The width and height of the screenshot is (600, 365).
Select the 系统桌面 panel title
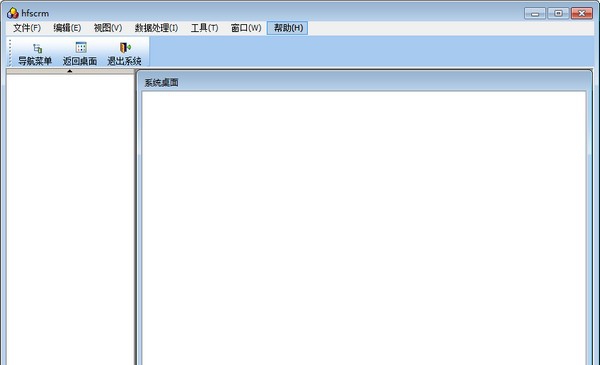pyautogui.click(x=161, y=83)
